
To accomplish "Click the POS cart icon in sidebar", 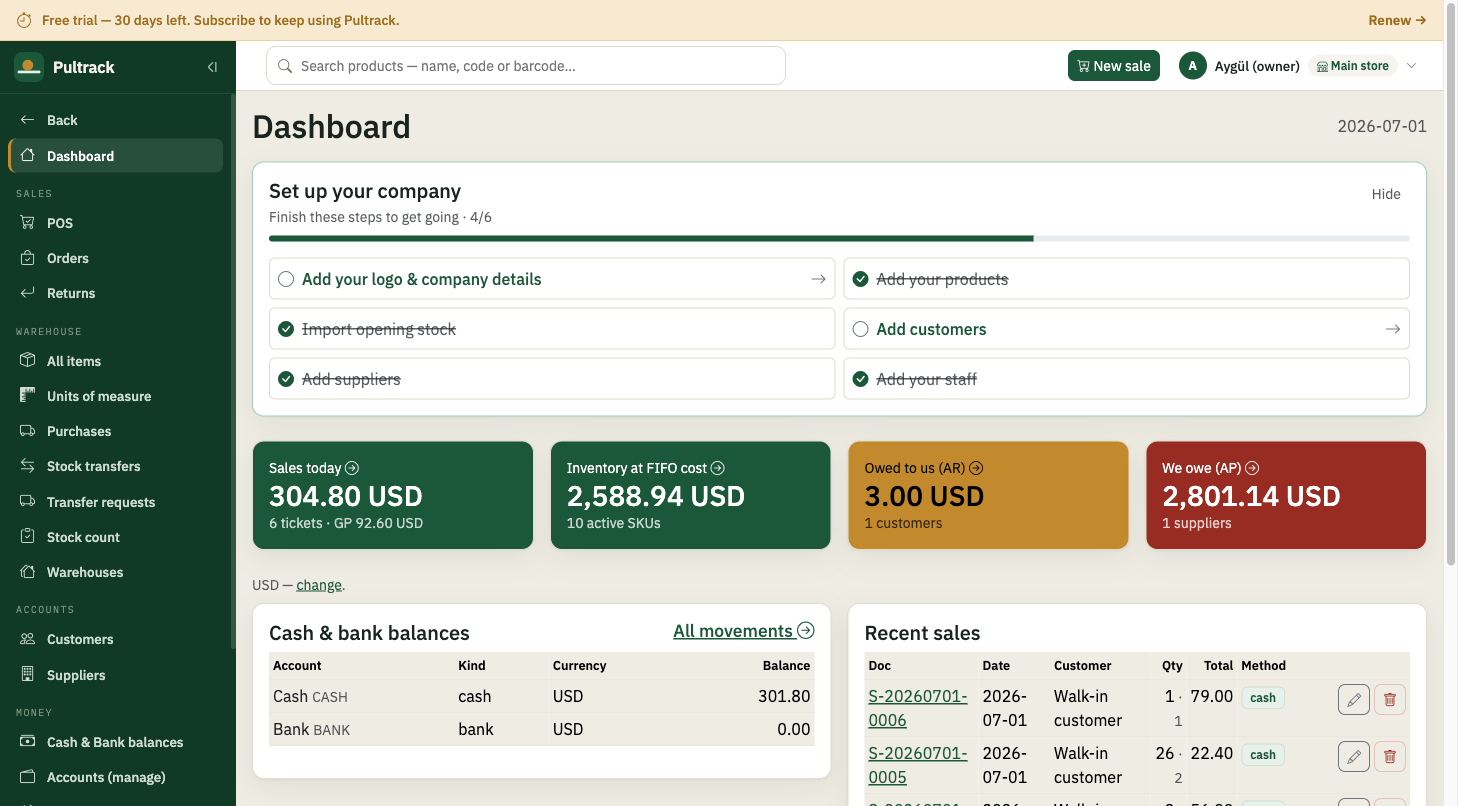I will [x=28, y=223].
